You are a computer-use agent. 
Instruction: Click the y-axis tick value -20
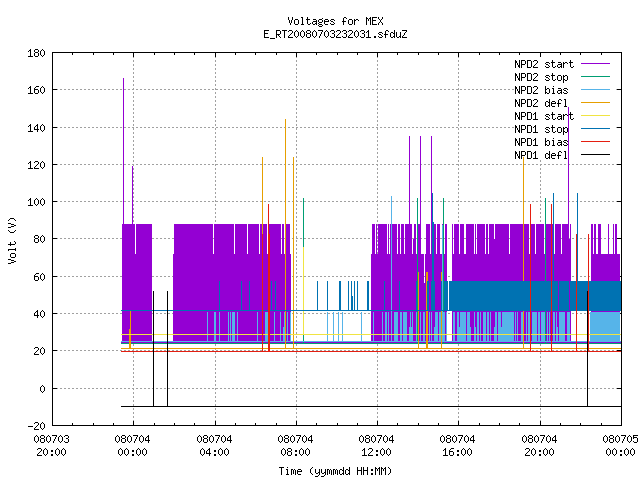tap(36, 426)
